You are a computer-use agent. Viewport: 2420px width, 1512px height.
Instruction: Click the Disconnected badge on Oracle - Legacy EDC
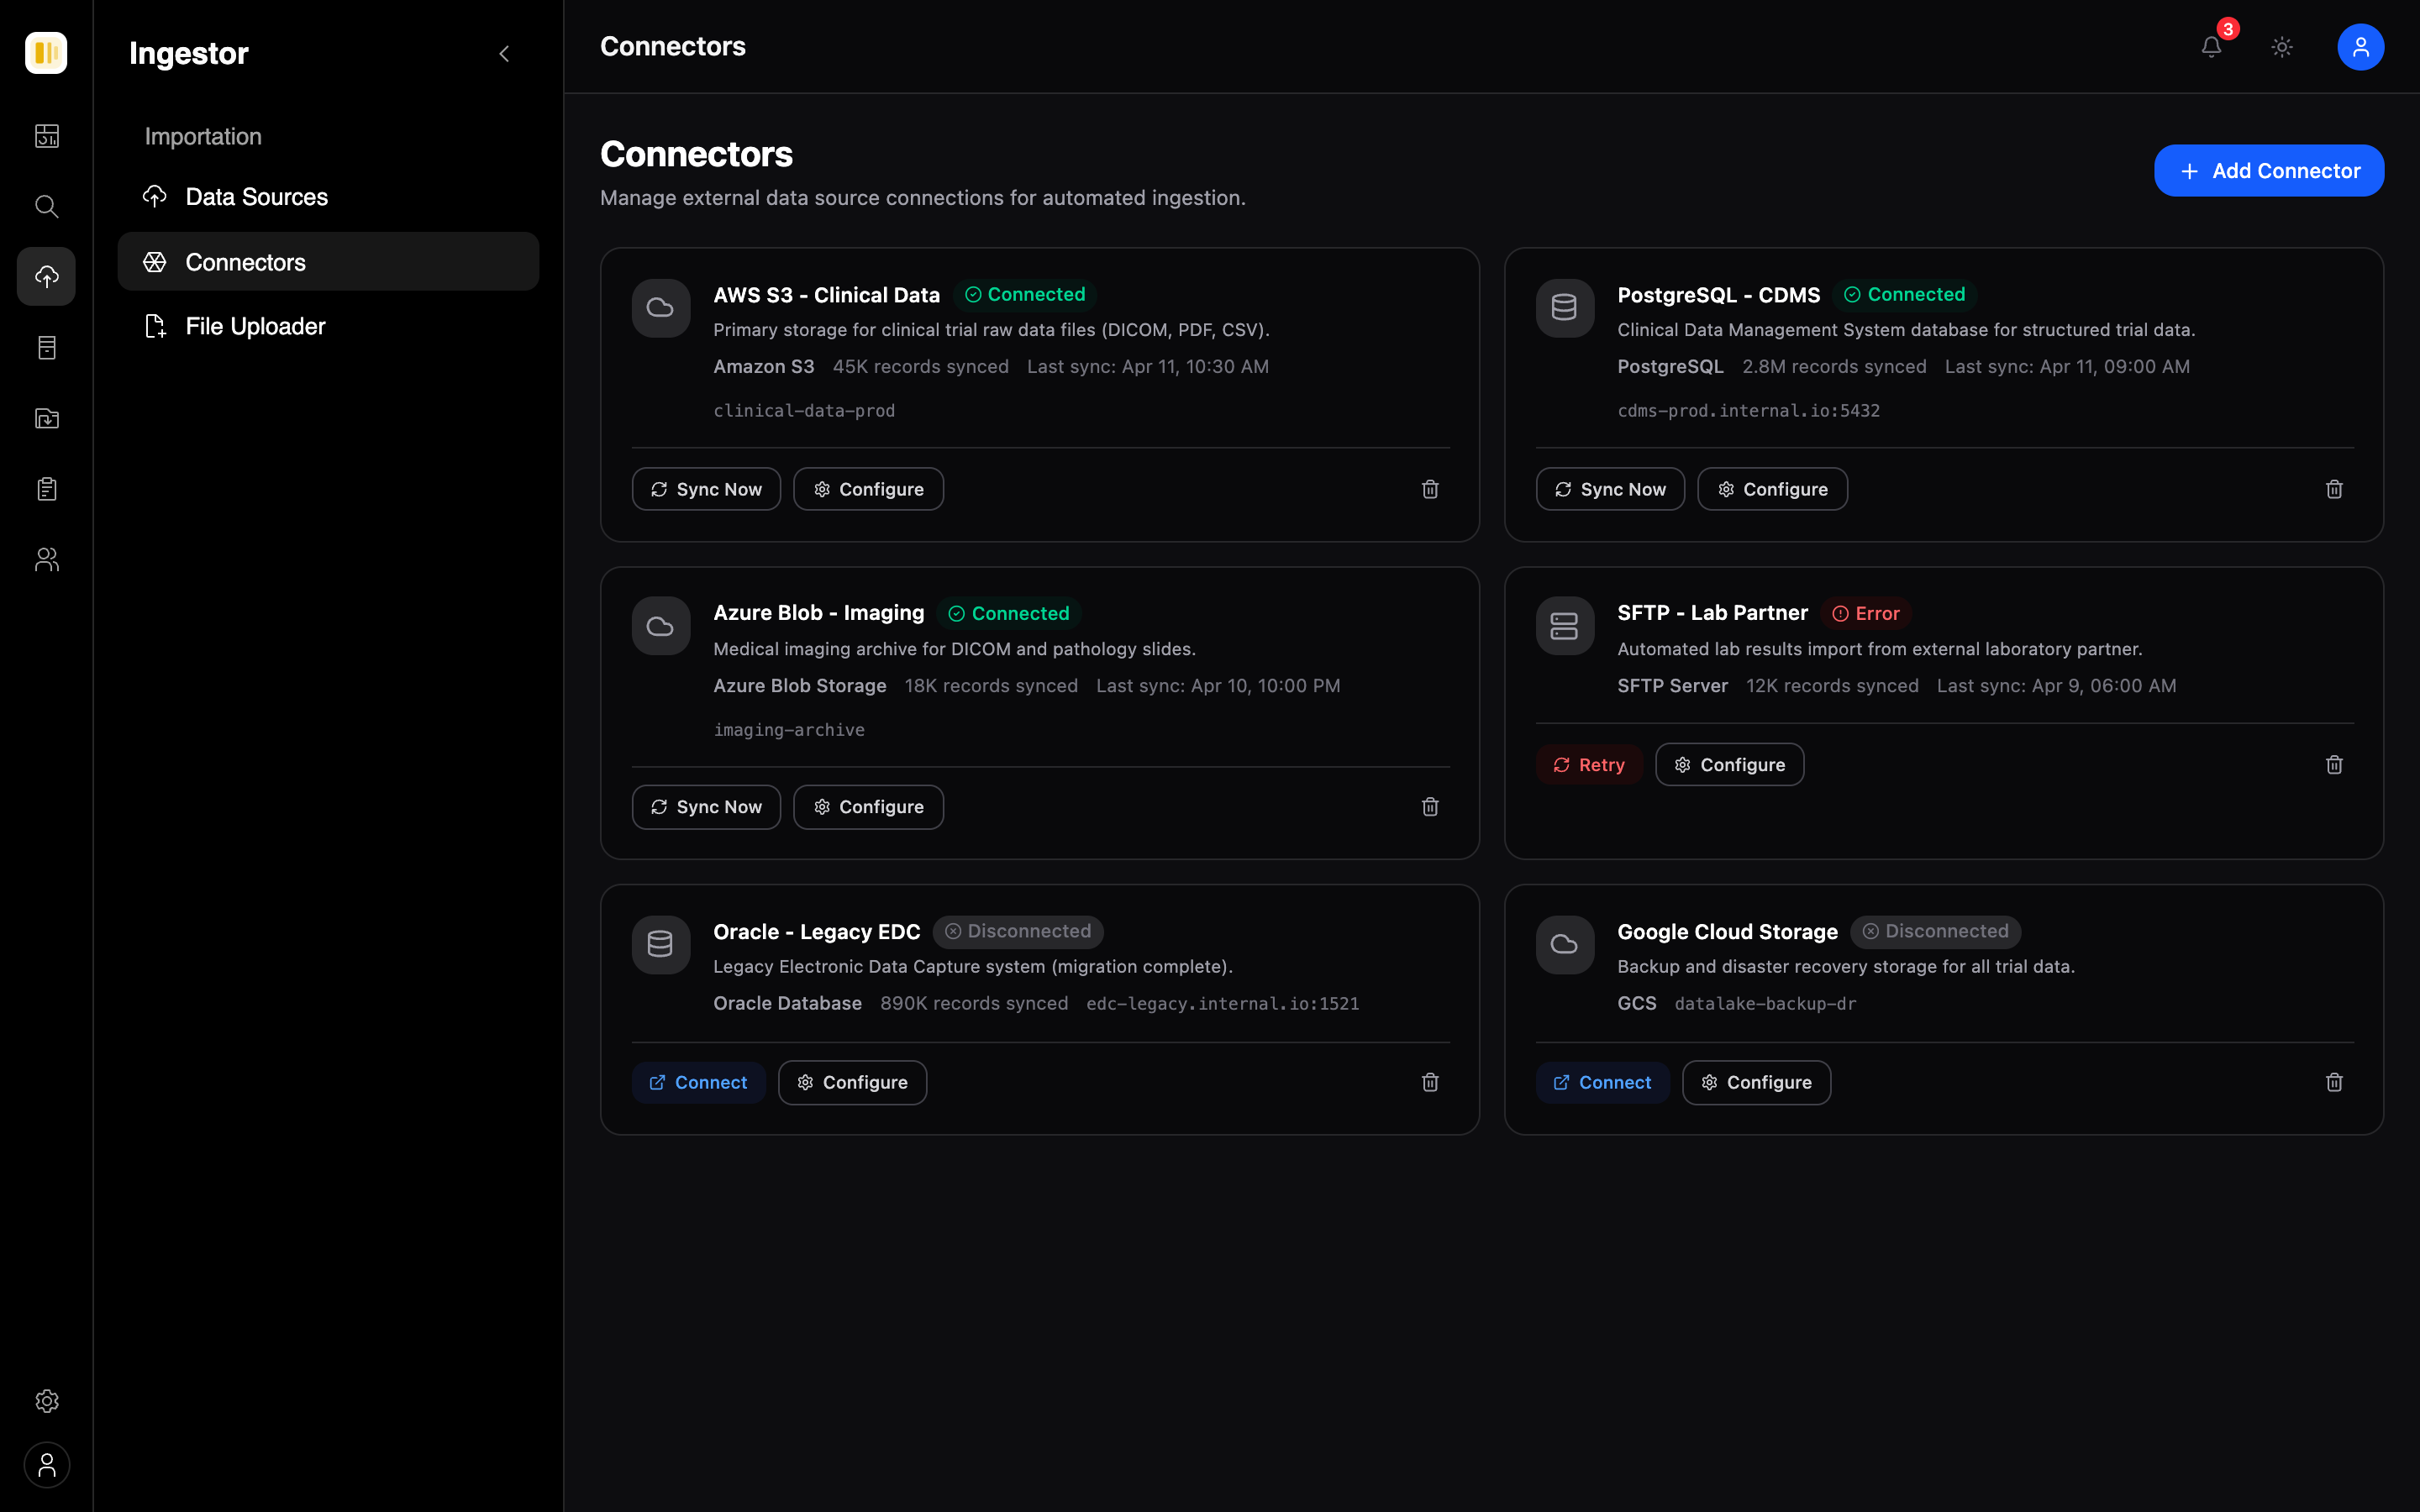[x=1018, y=931]
